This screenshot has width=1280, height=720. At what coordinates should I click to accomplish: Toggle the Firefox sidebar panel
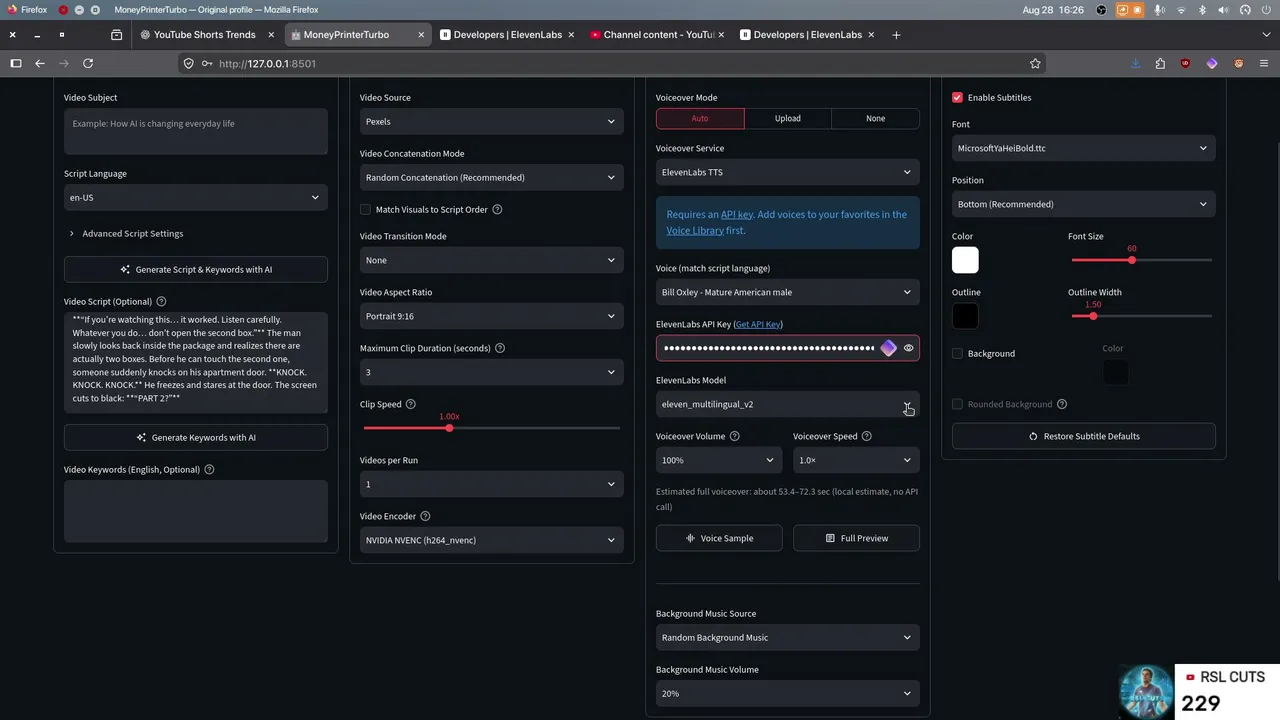tap(15, 63)
